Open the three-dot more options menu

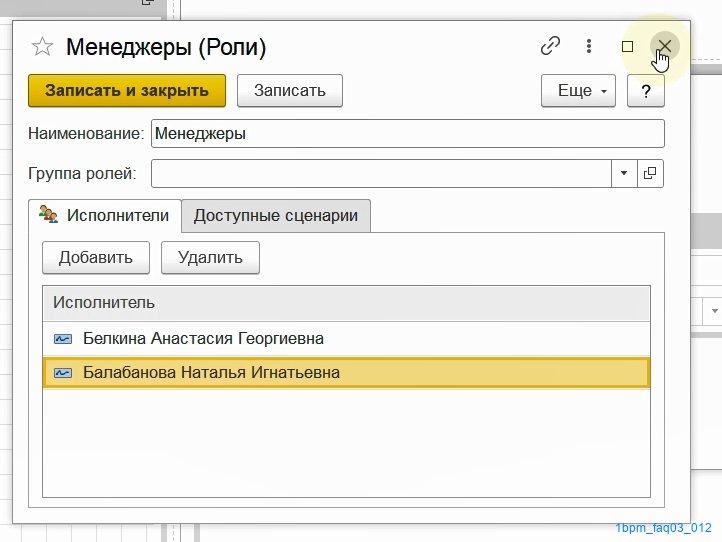(589, 46)
